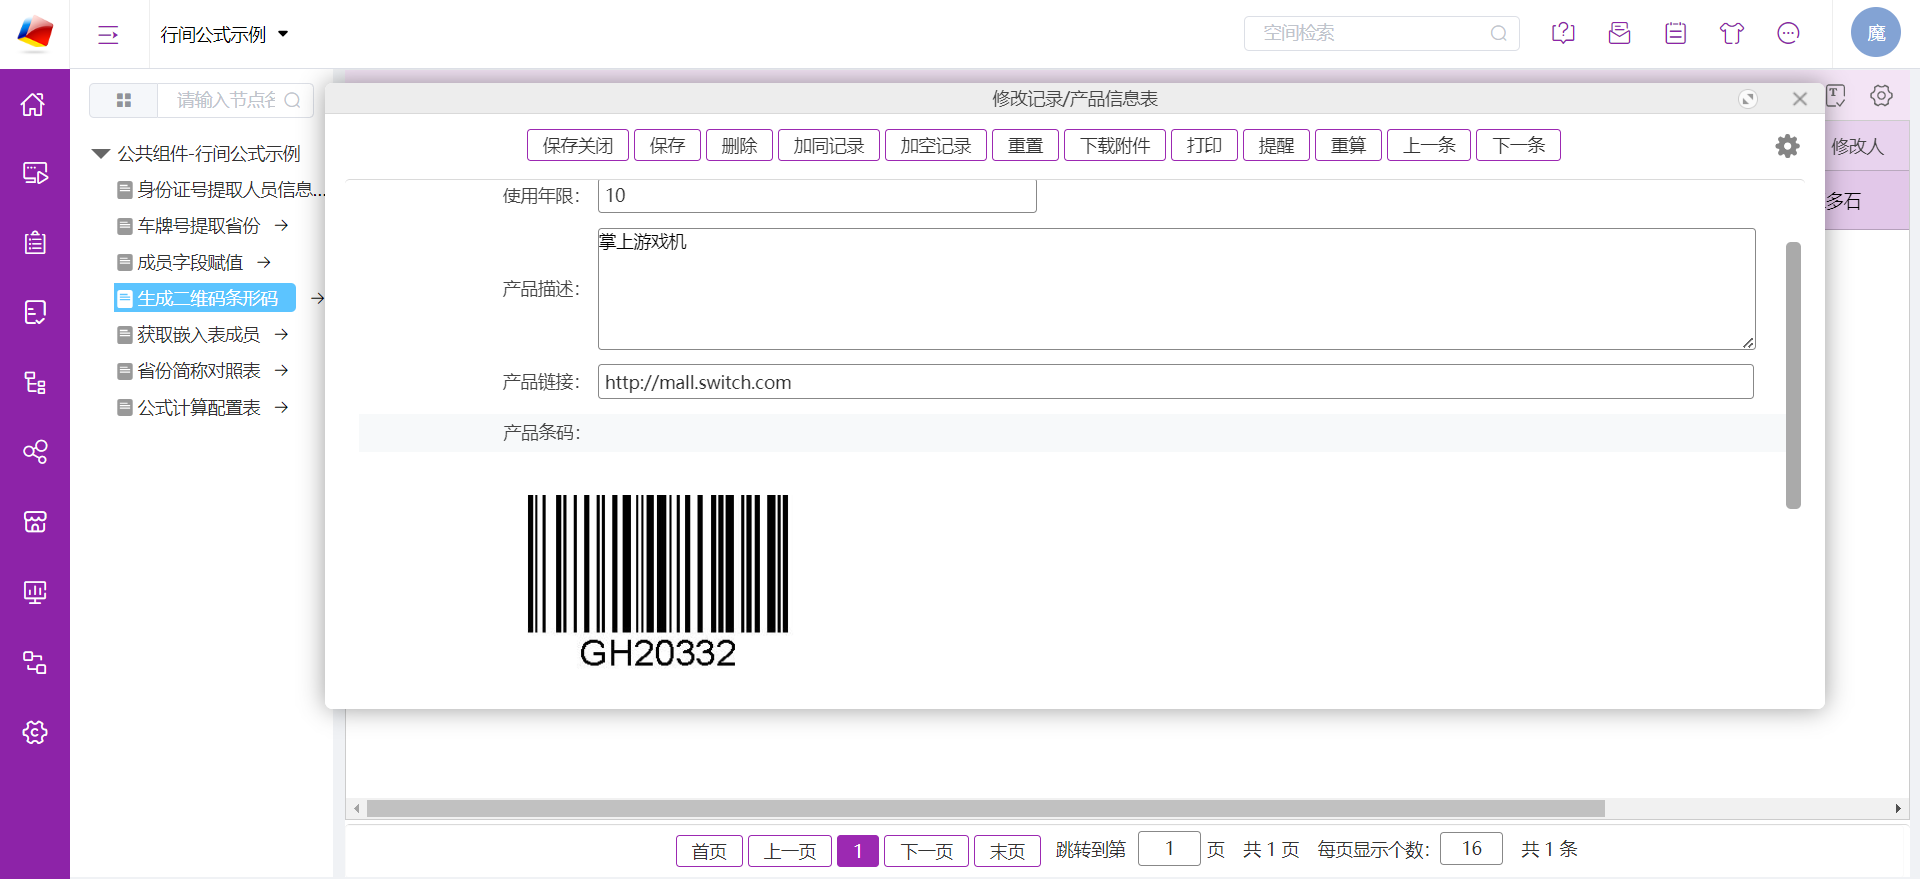Click the share nodes icon in sidebar
The width and height of the screenshot is (1920, 879).
pyautogui.click(x=34, y=452)
